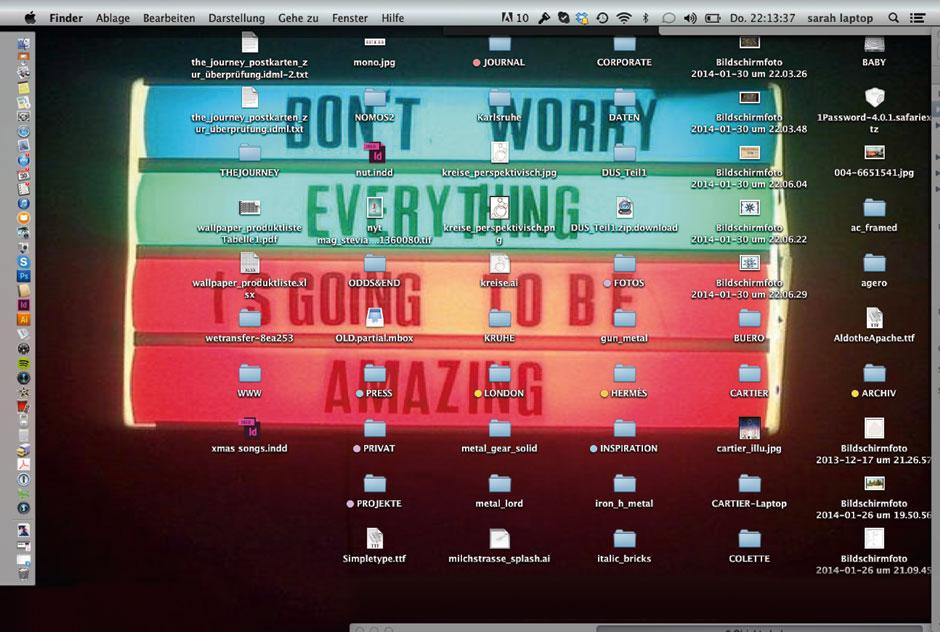940x632 pixels.
Task: Open the Darstellung menu
Action: click(237, 17)
